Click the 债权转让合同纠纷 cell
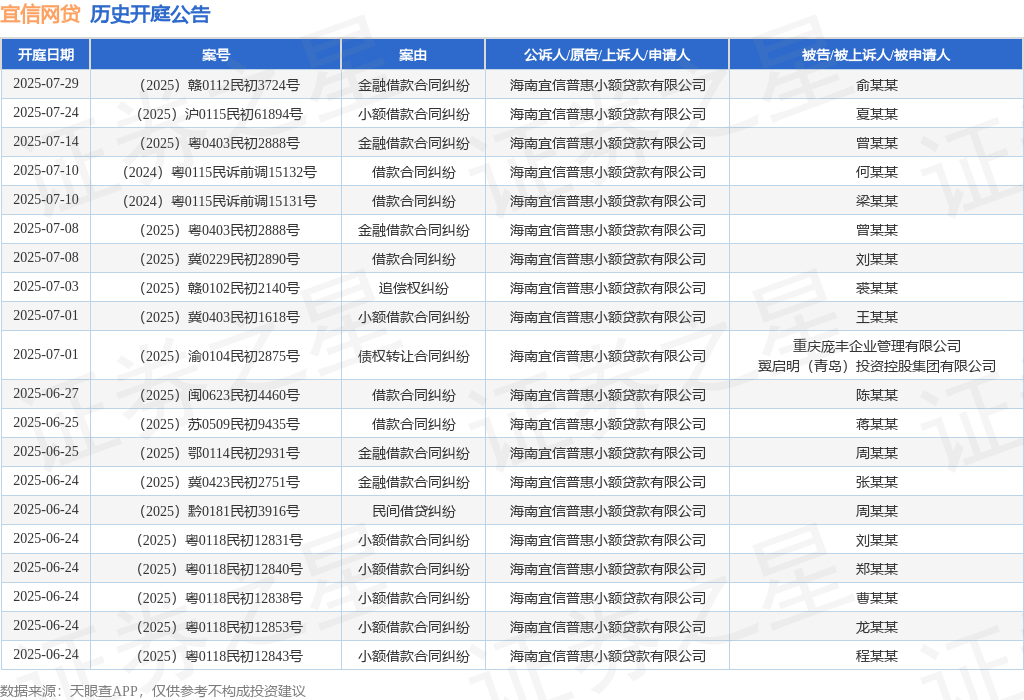The height and width of the screenshot is (700, 1024). (x=413, y=356)
